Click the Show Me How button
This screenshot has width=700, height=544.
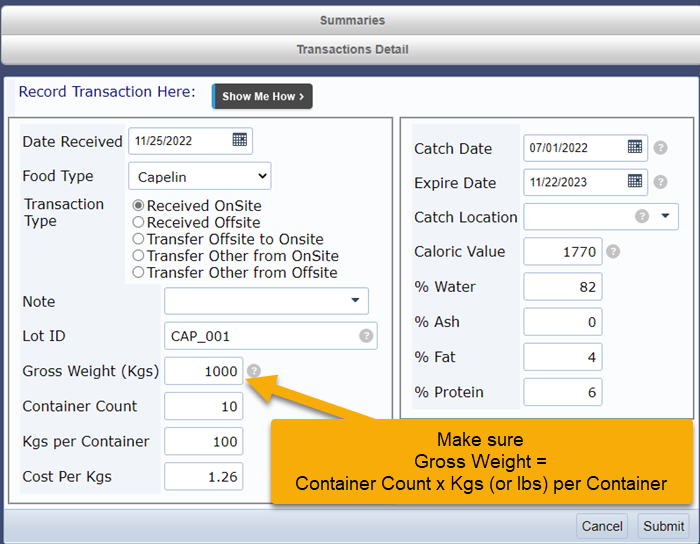pos(262,96)
